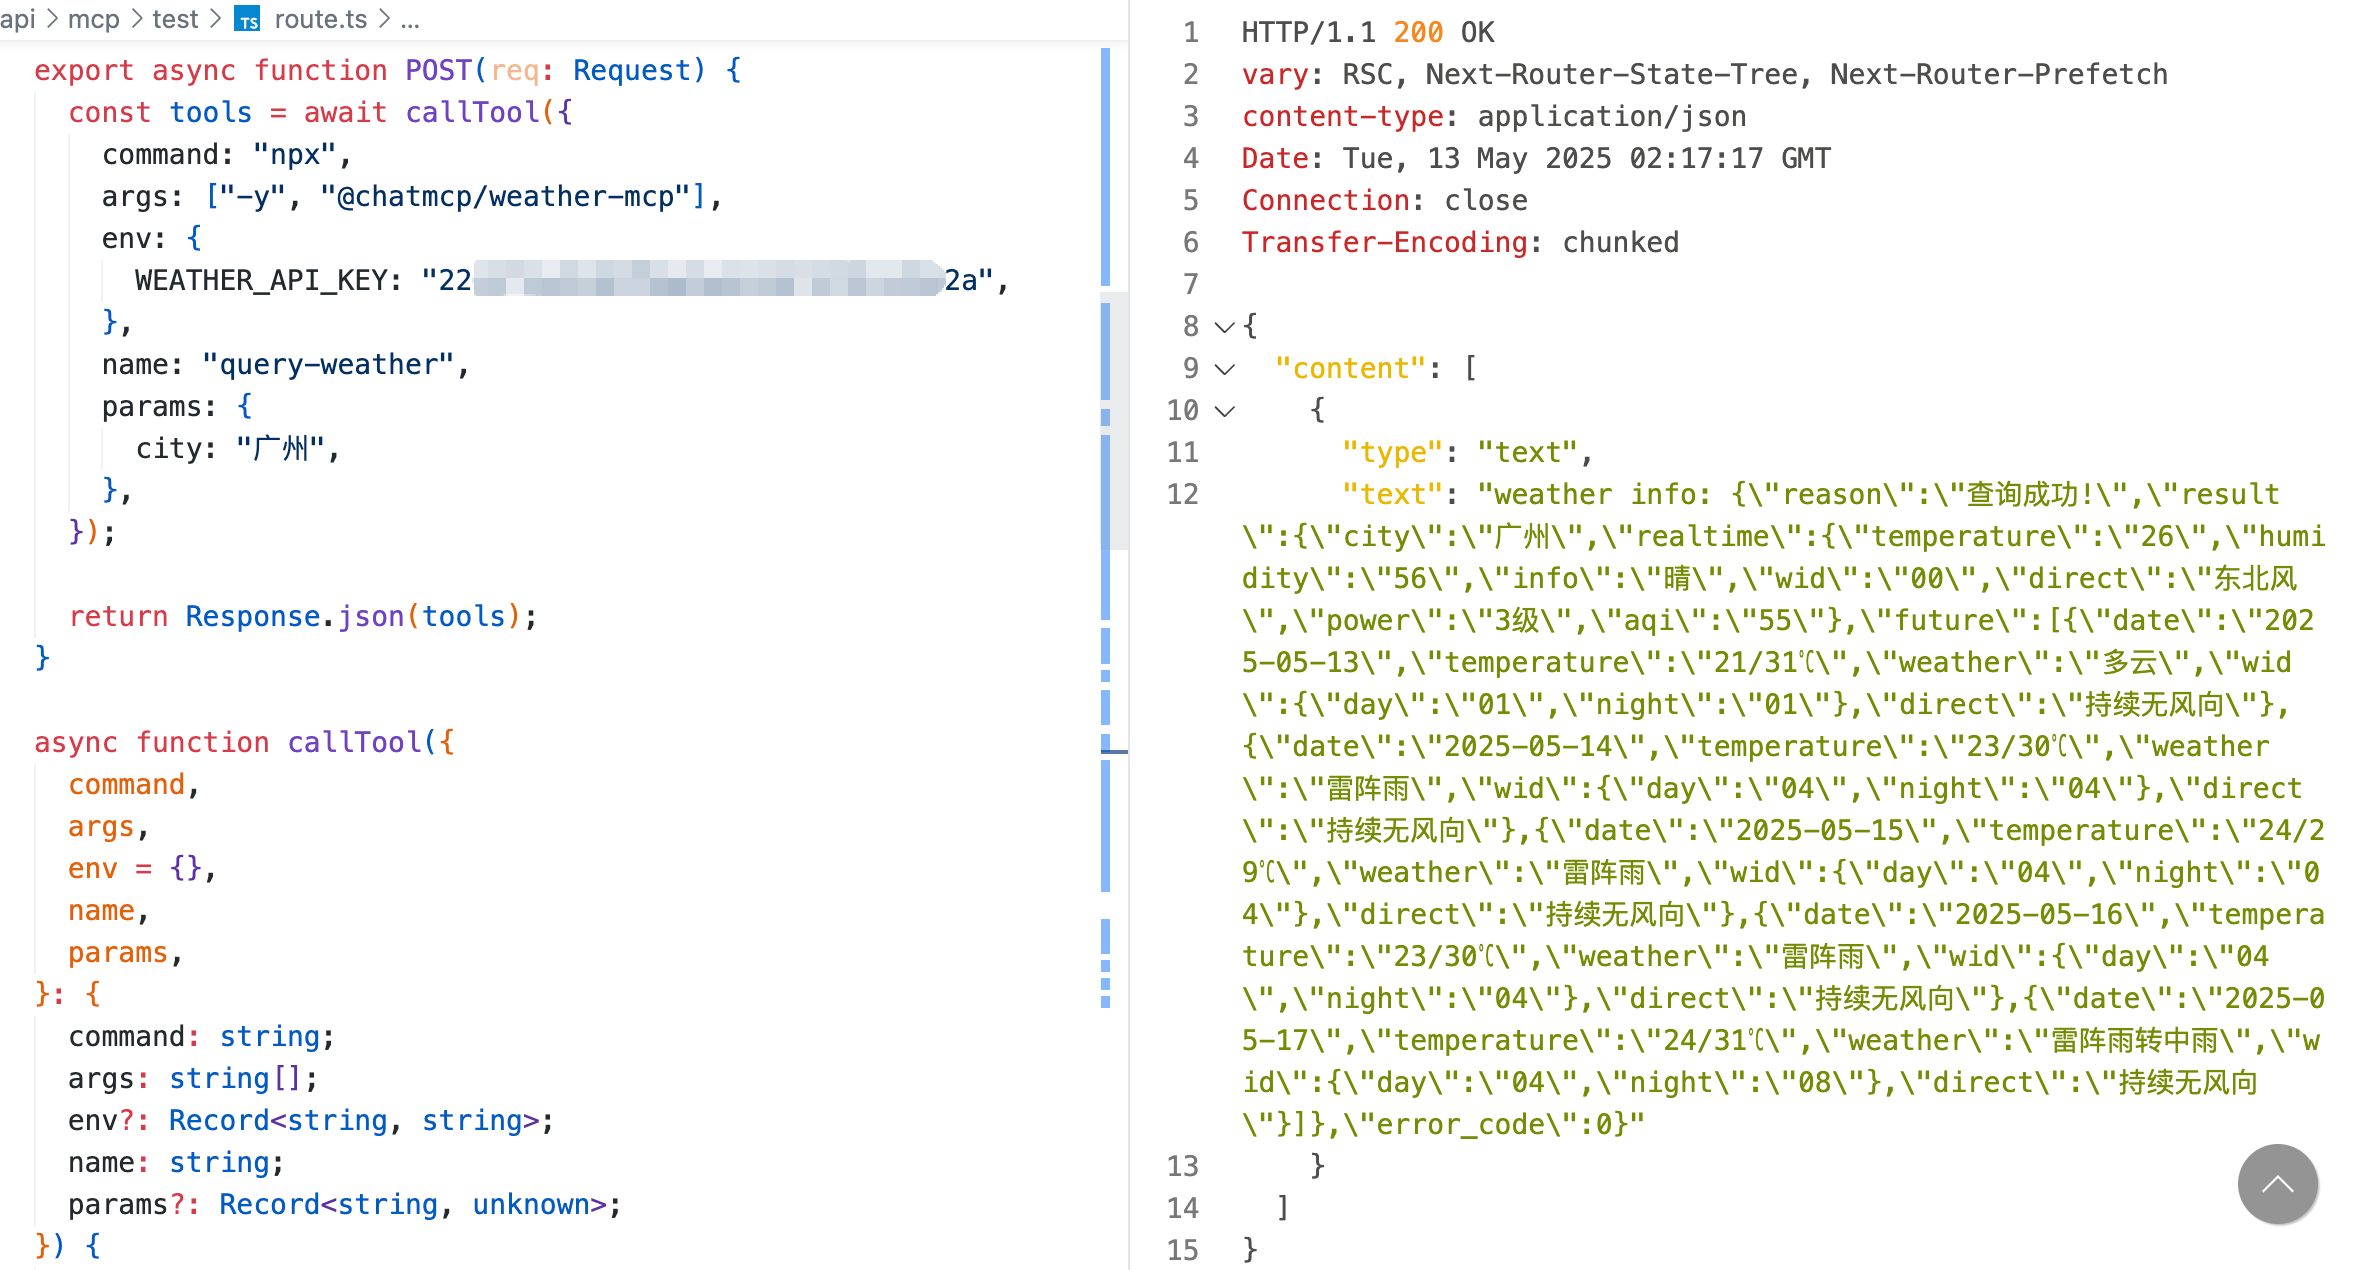Click the content-type header name

(1342, 116)
